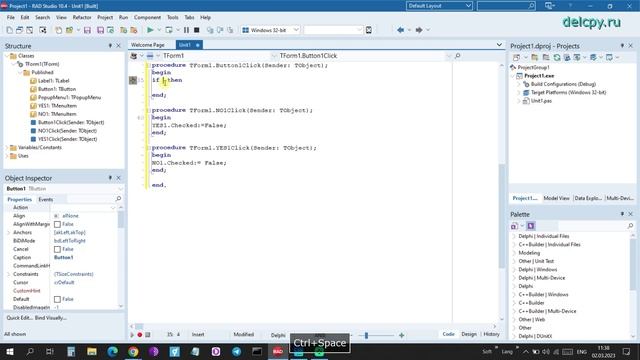Click the Run Without Debugging icon
Image resolution: width=640 pixels, height=360 pixels.
coord(169,30)
